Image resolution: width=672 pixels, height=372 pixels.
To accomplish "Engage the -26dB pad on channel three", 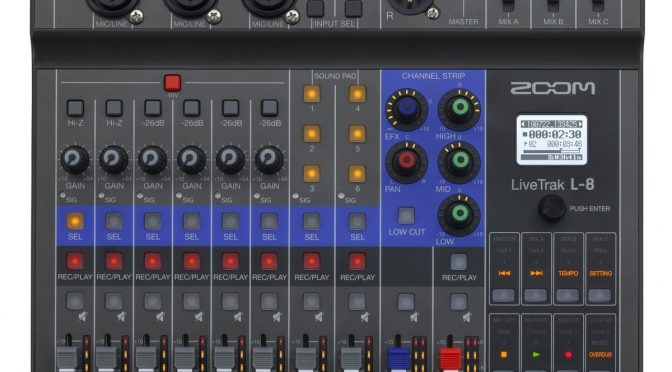I will point(153,108).
